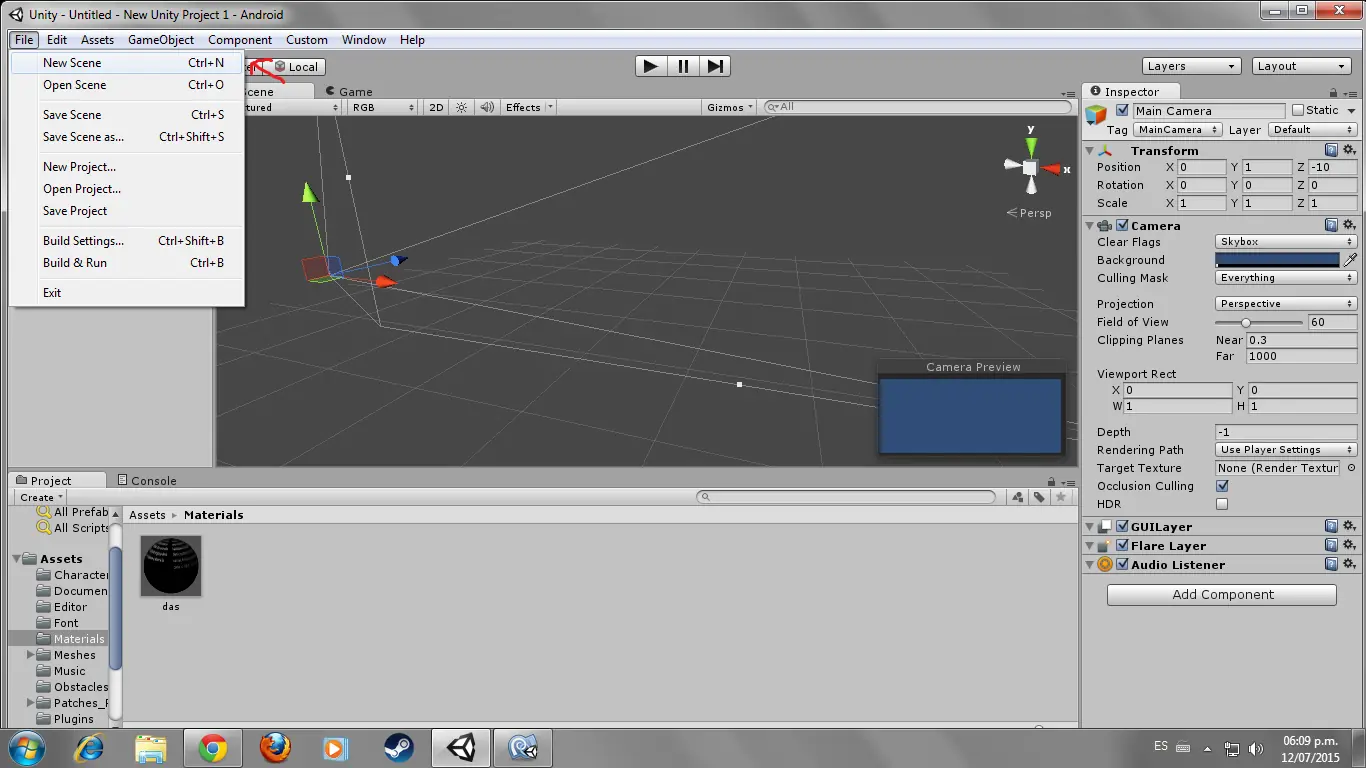Viewport: 1366px width, 768px height.
Task: Click the red X axis cone on scene gizmo
Action: [1050, 169]
